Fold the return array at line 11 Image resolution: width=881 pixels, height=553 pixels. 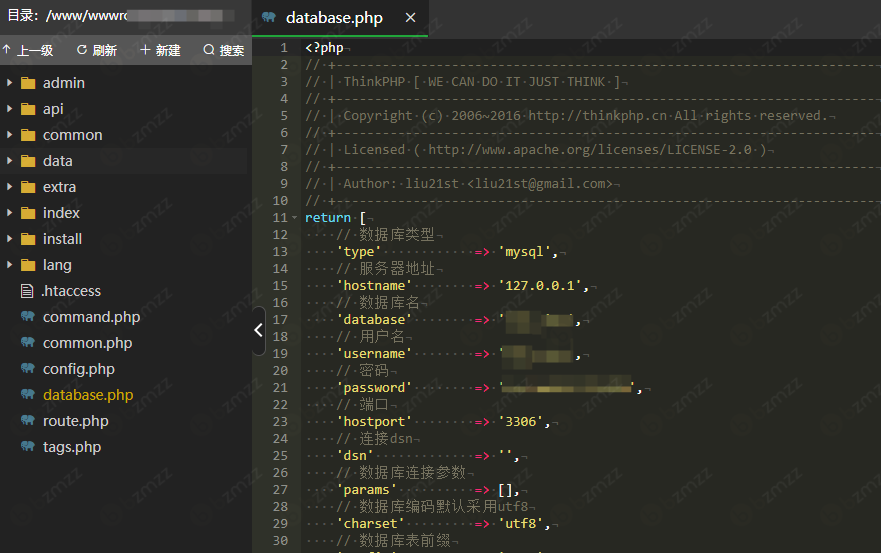[x=295, y=217]
